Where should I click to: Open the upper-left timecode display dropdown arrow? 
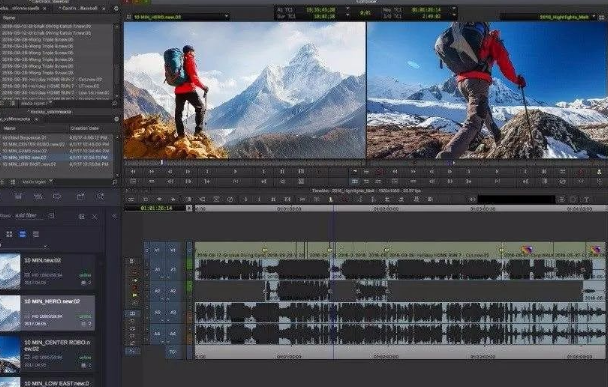click(x=347, y=8)
